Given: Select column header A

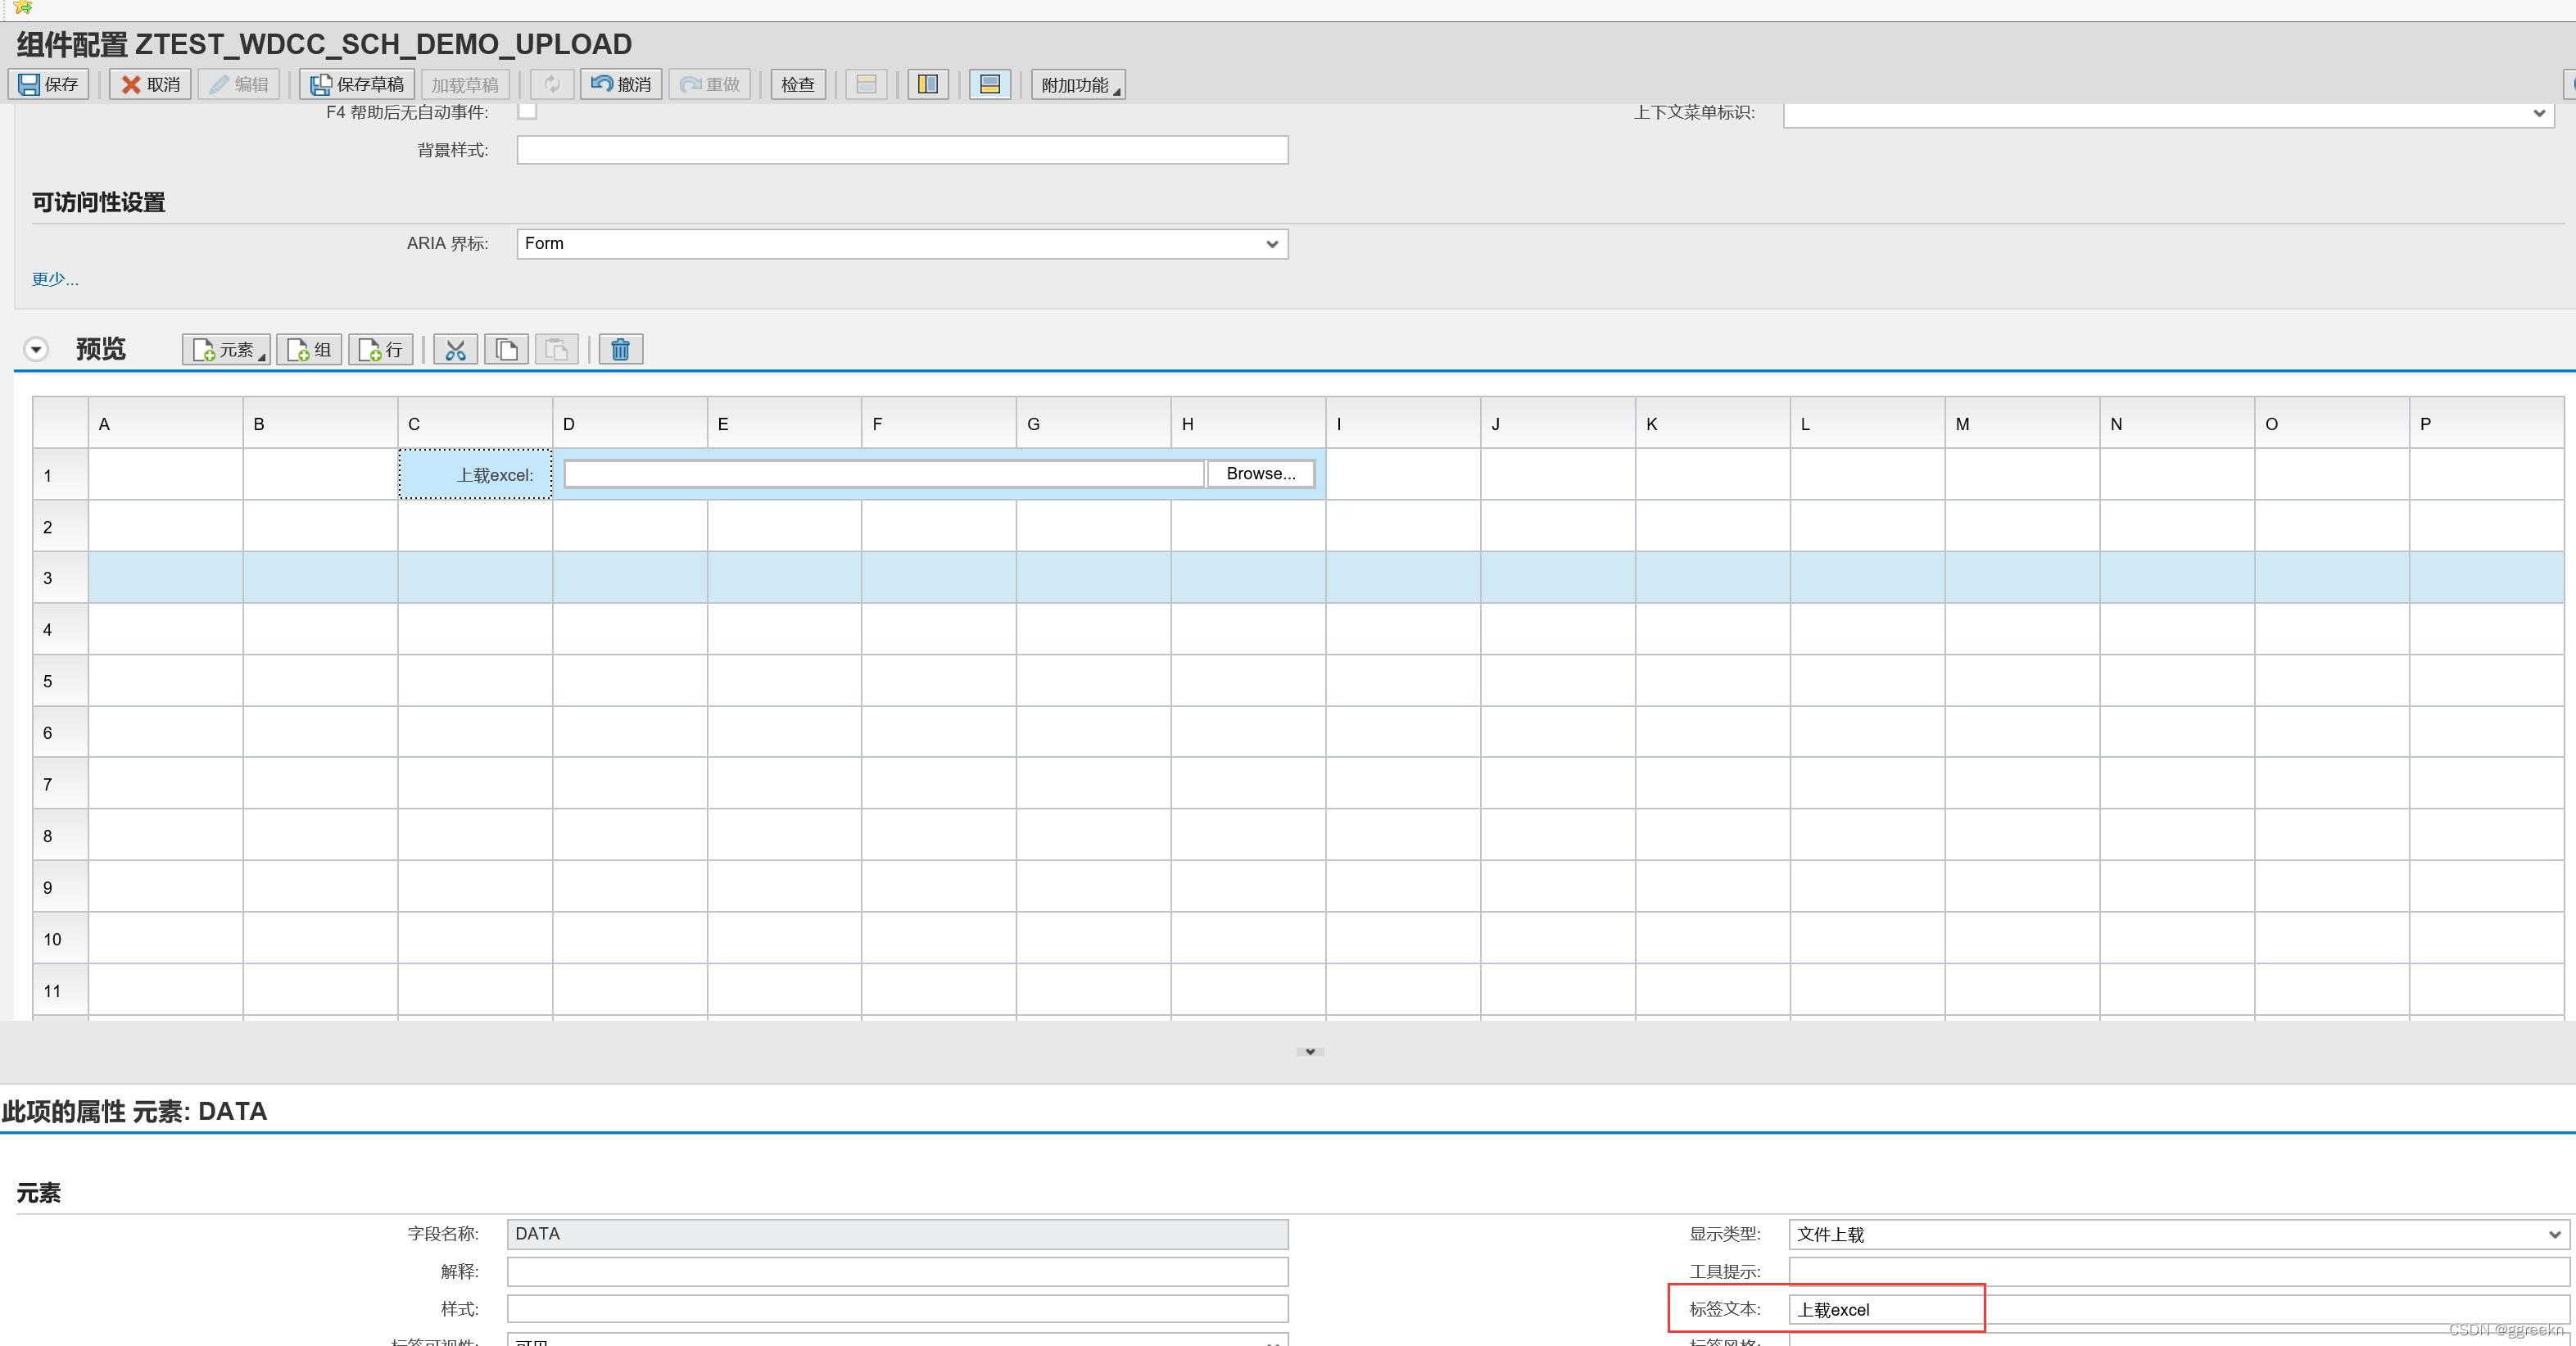Looking at the screenshot, I should 166,423.
